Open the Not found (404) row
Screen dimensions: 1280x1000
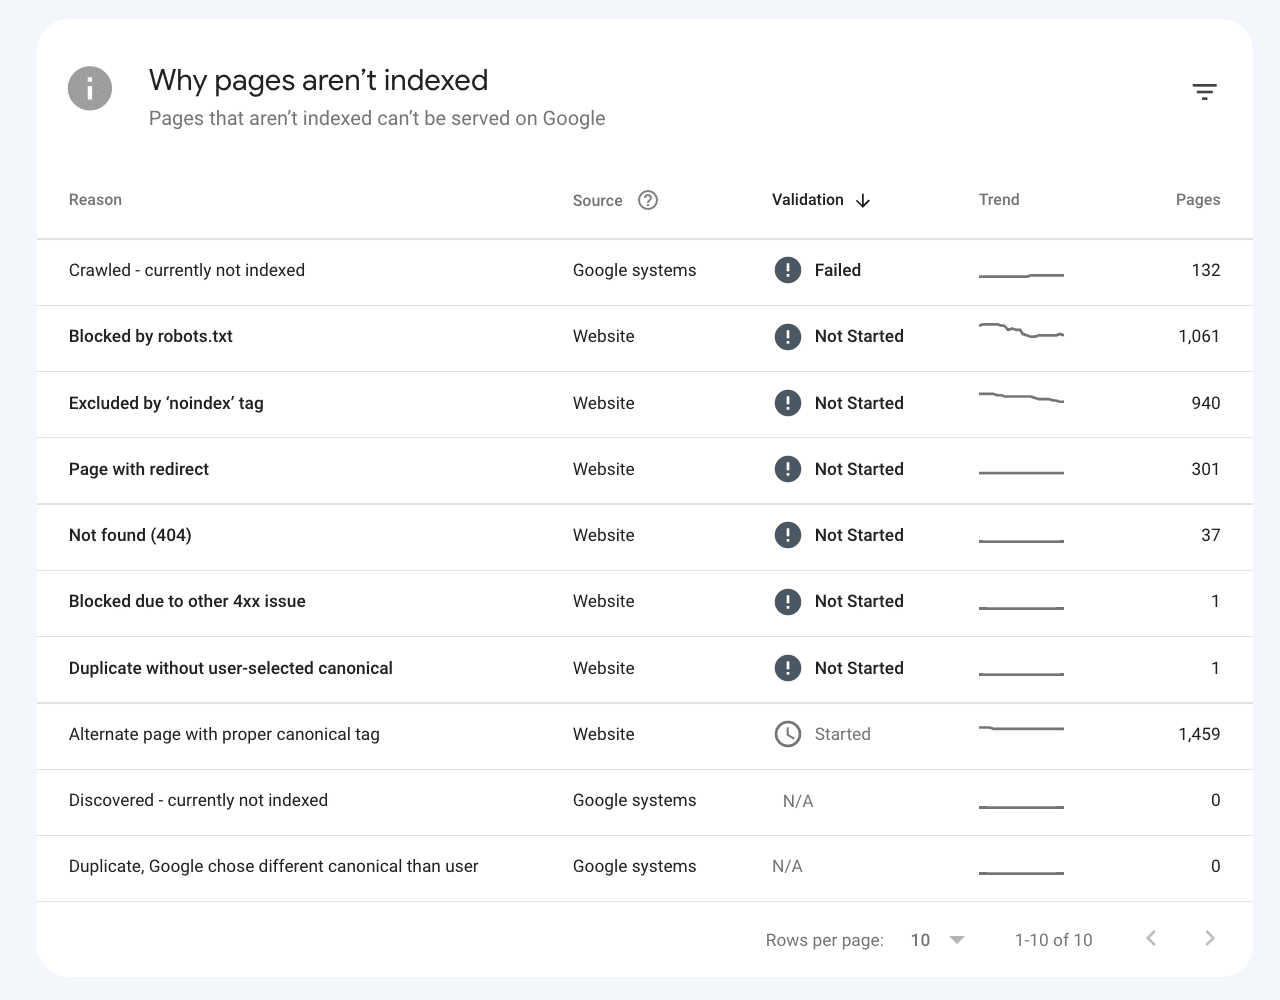click(645, 537)
